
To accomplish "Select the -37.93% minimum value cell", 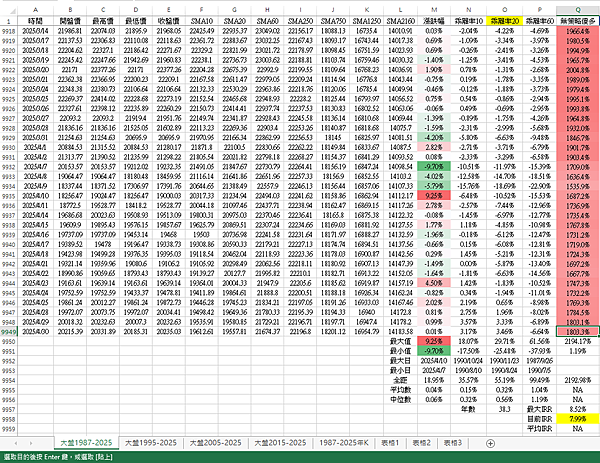I will (x=540, y=351).
